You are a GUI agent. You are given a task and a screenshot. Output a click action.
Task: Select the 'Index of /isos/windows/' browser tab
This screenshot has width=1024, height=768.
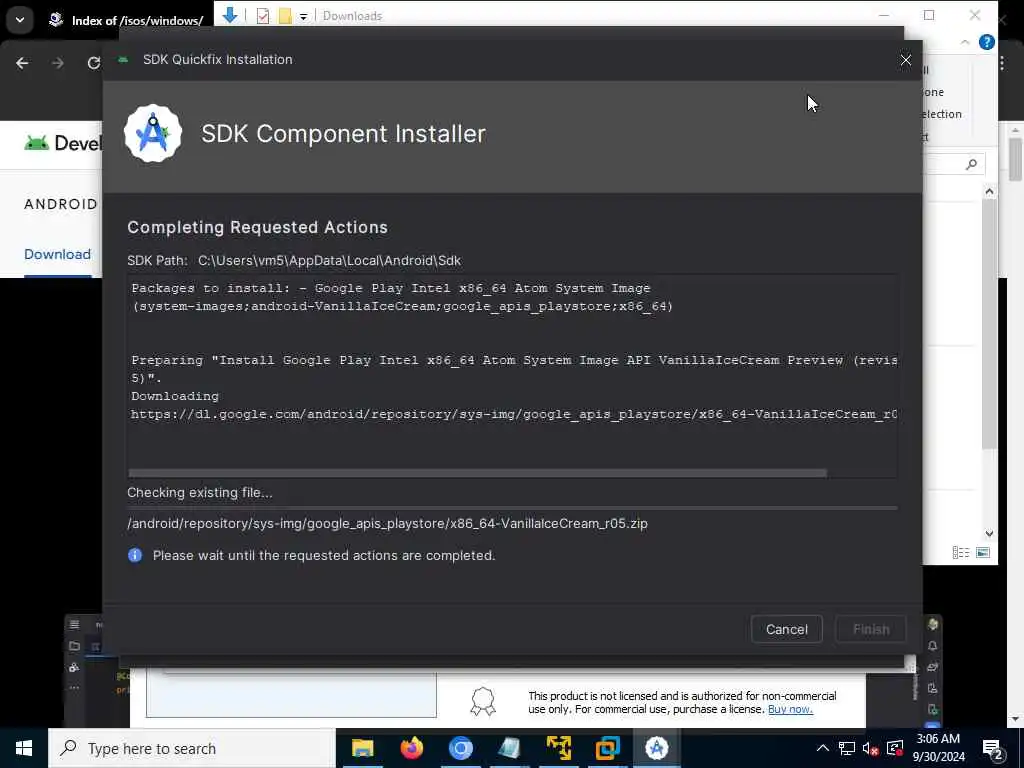click(127, 20)
